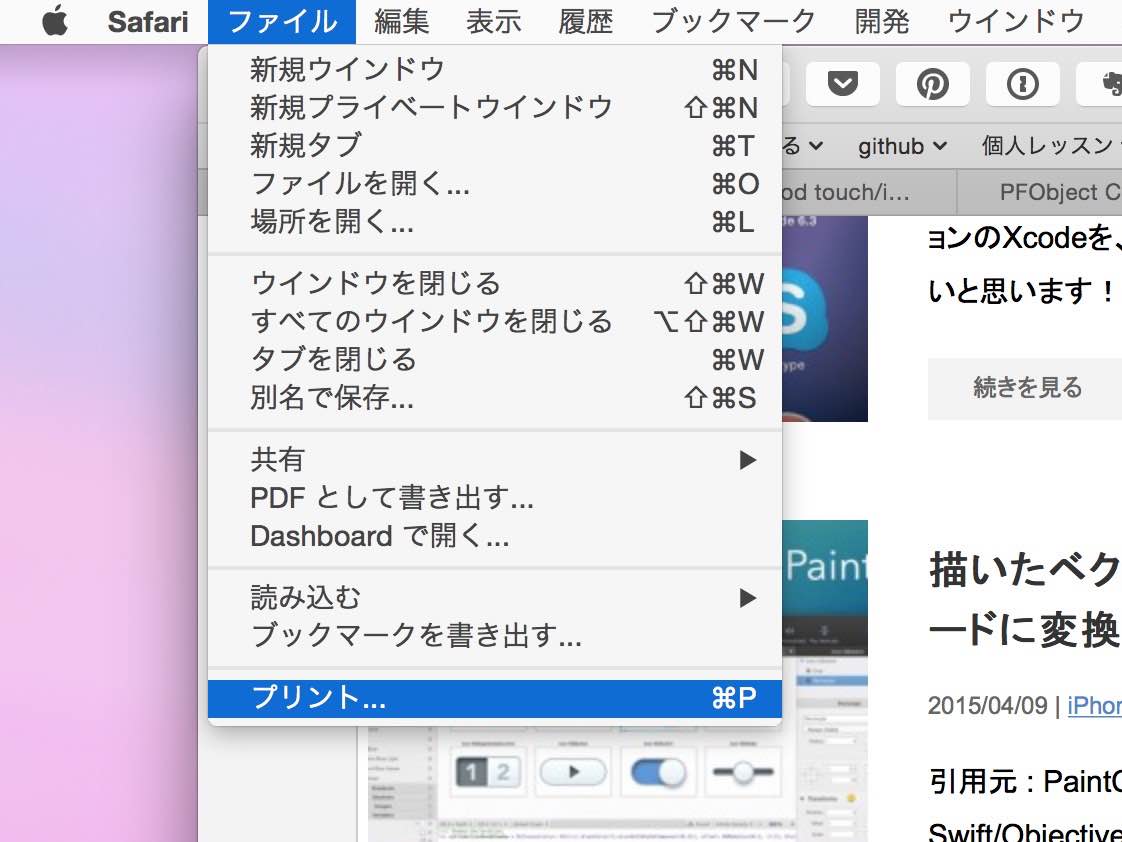Choose 新規タブ menu item
The height and width of the screenshot is (842, 1122).
[494, 145]
